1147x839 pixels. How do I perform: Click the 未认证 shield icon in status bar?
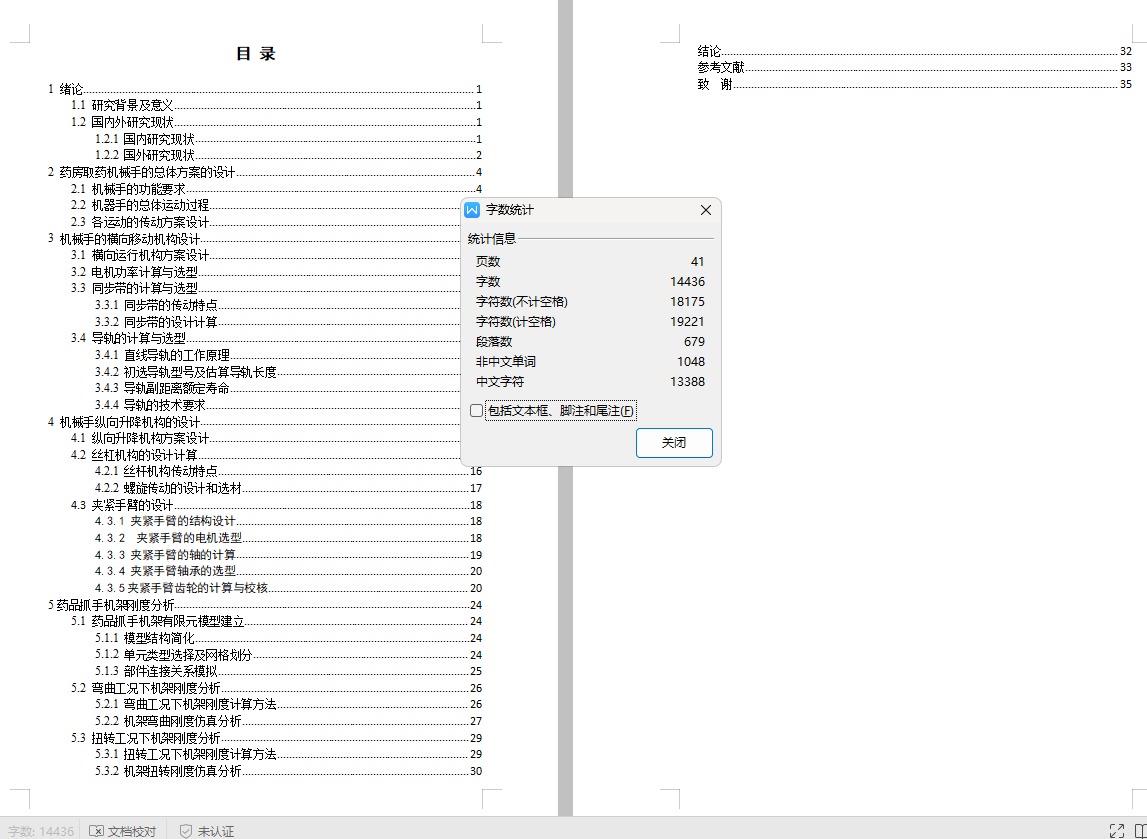click(x=186, y=831)
